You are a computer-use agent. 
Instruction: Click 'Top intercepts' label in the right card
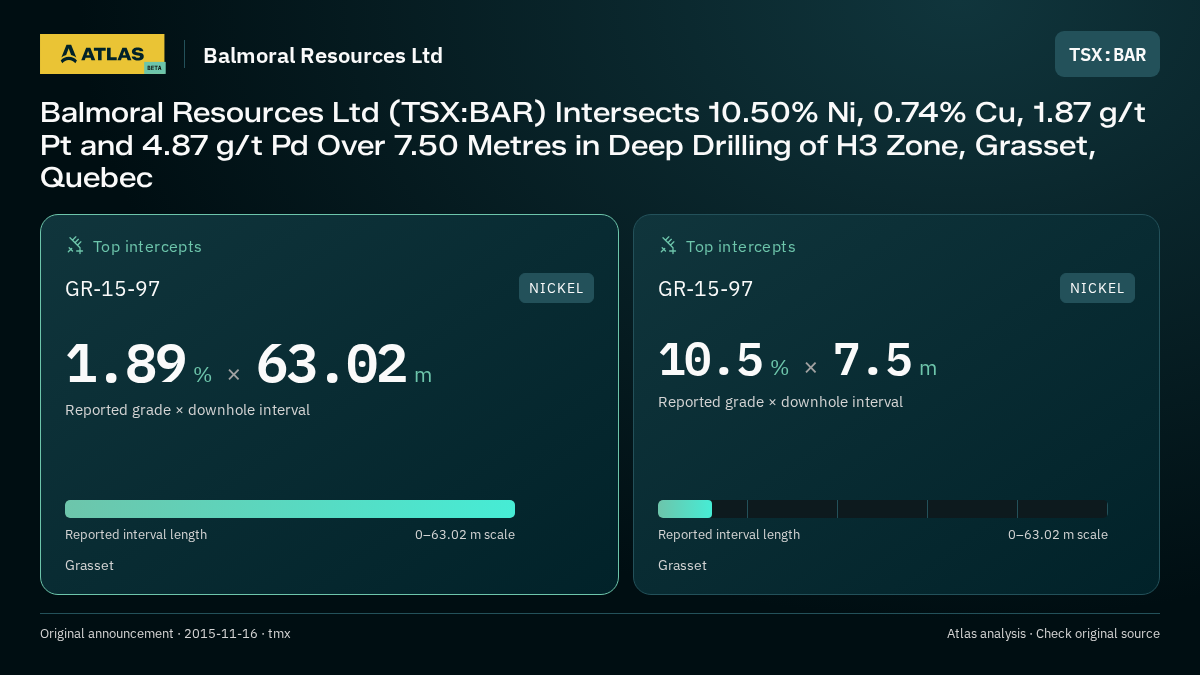pos(740,246)
